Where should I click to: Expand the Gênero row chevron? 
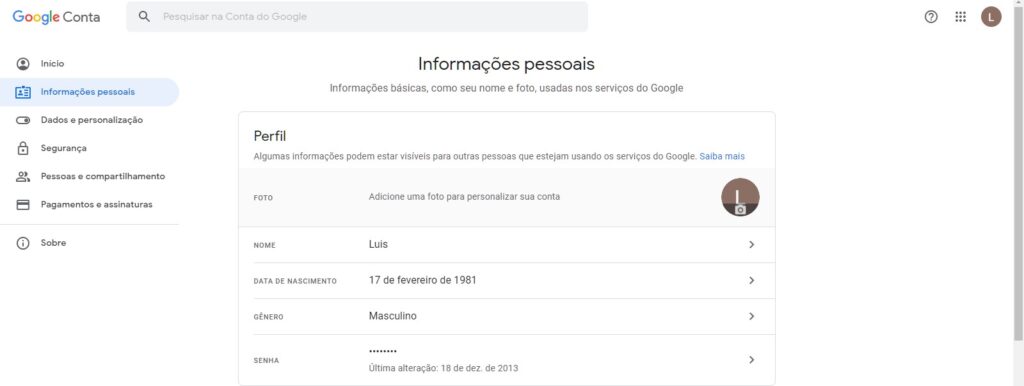(751, 316)
